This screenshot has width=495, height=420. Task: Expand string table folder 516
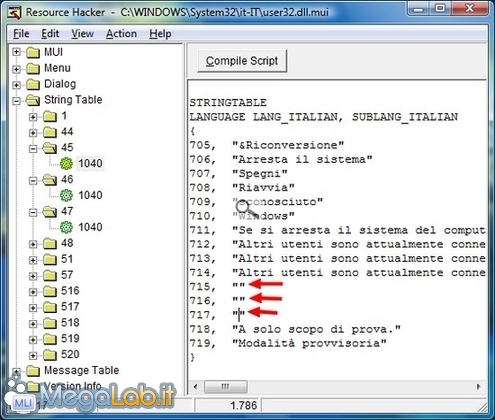(x=33, y=292)
